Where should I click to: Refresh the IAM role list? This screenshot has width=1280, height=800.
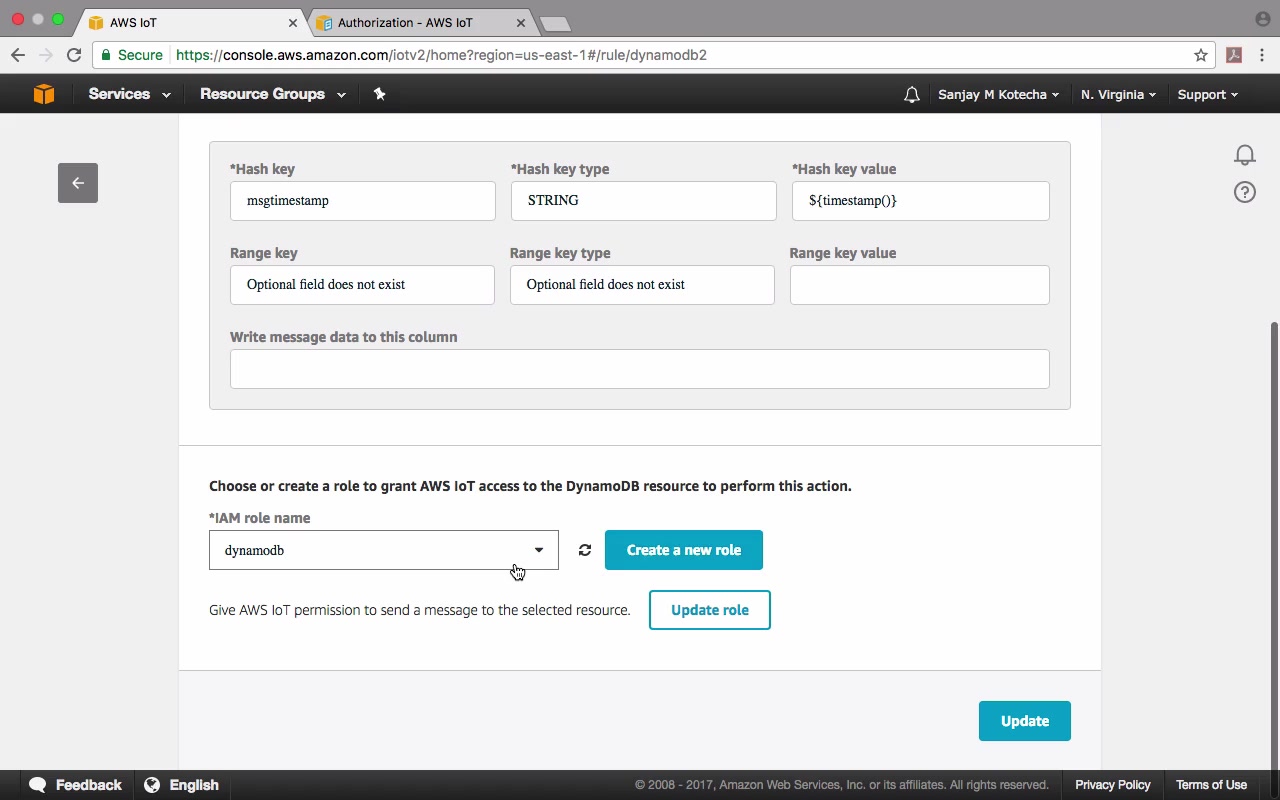coord(585,550)
